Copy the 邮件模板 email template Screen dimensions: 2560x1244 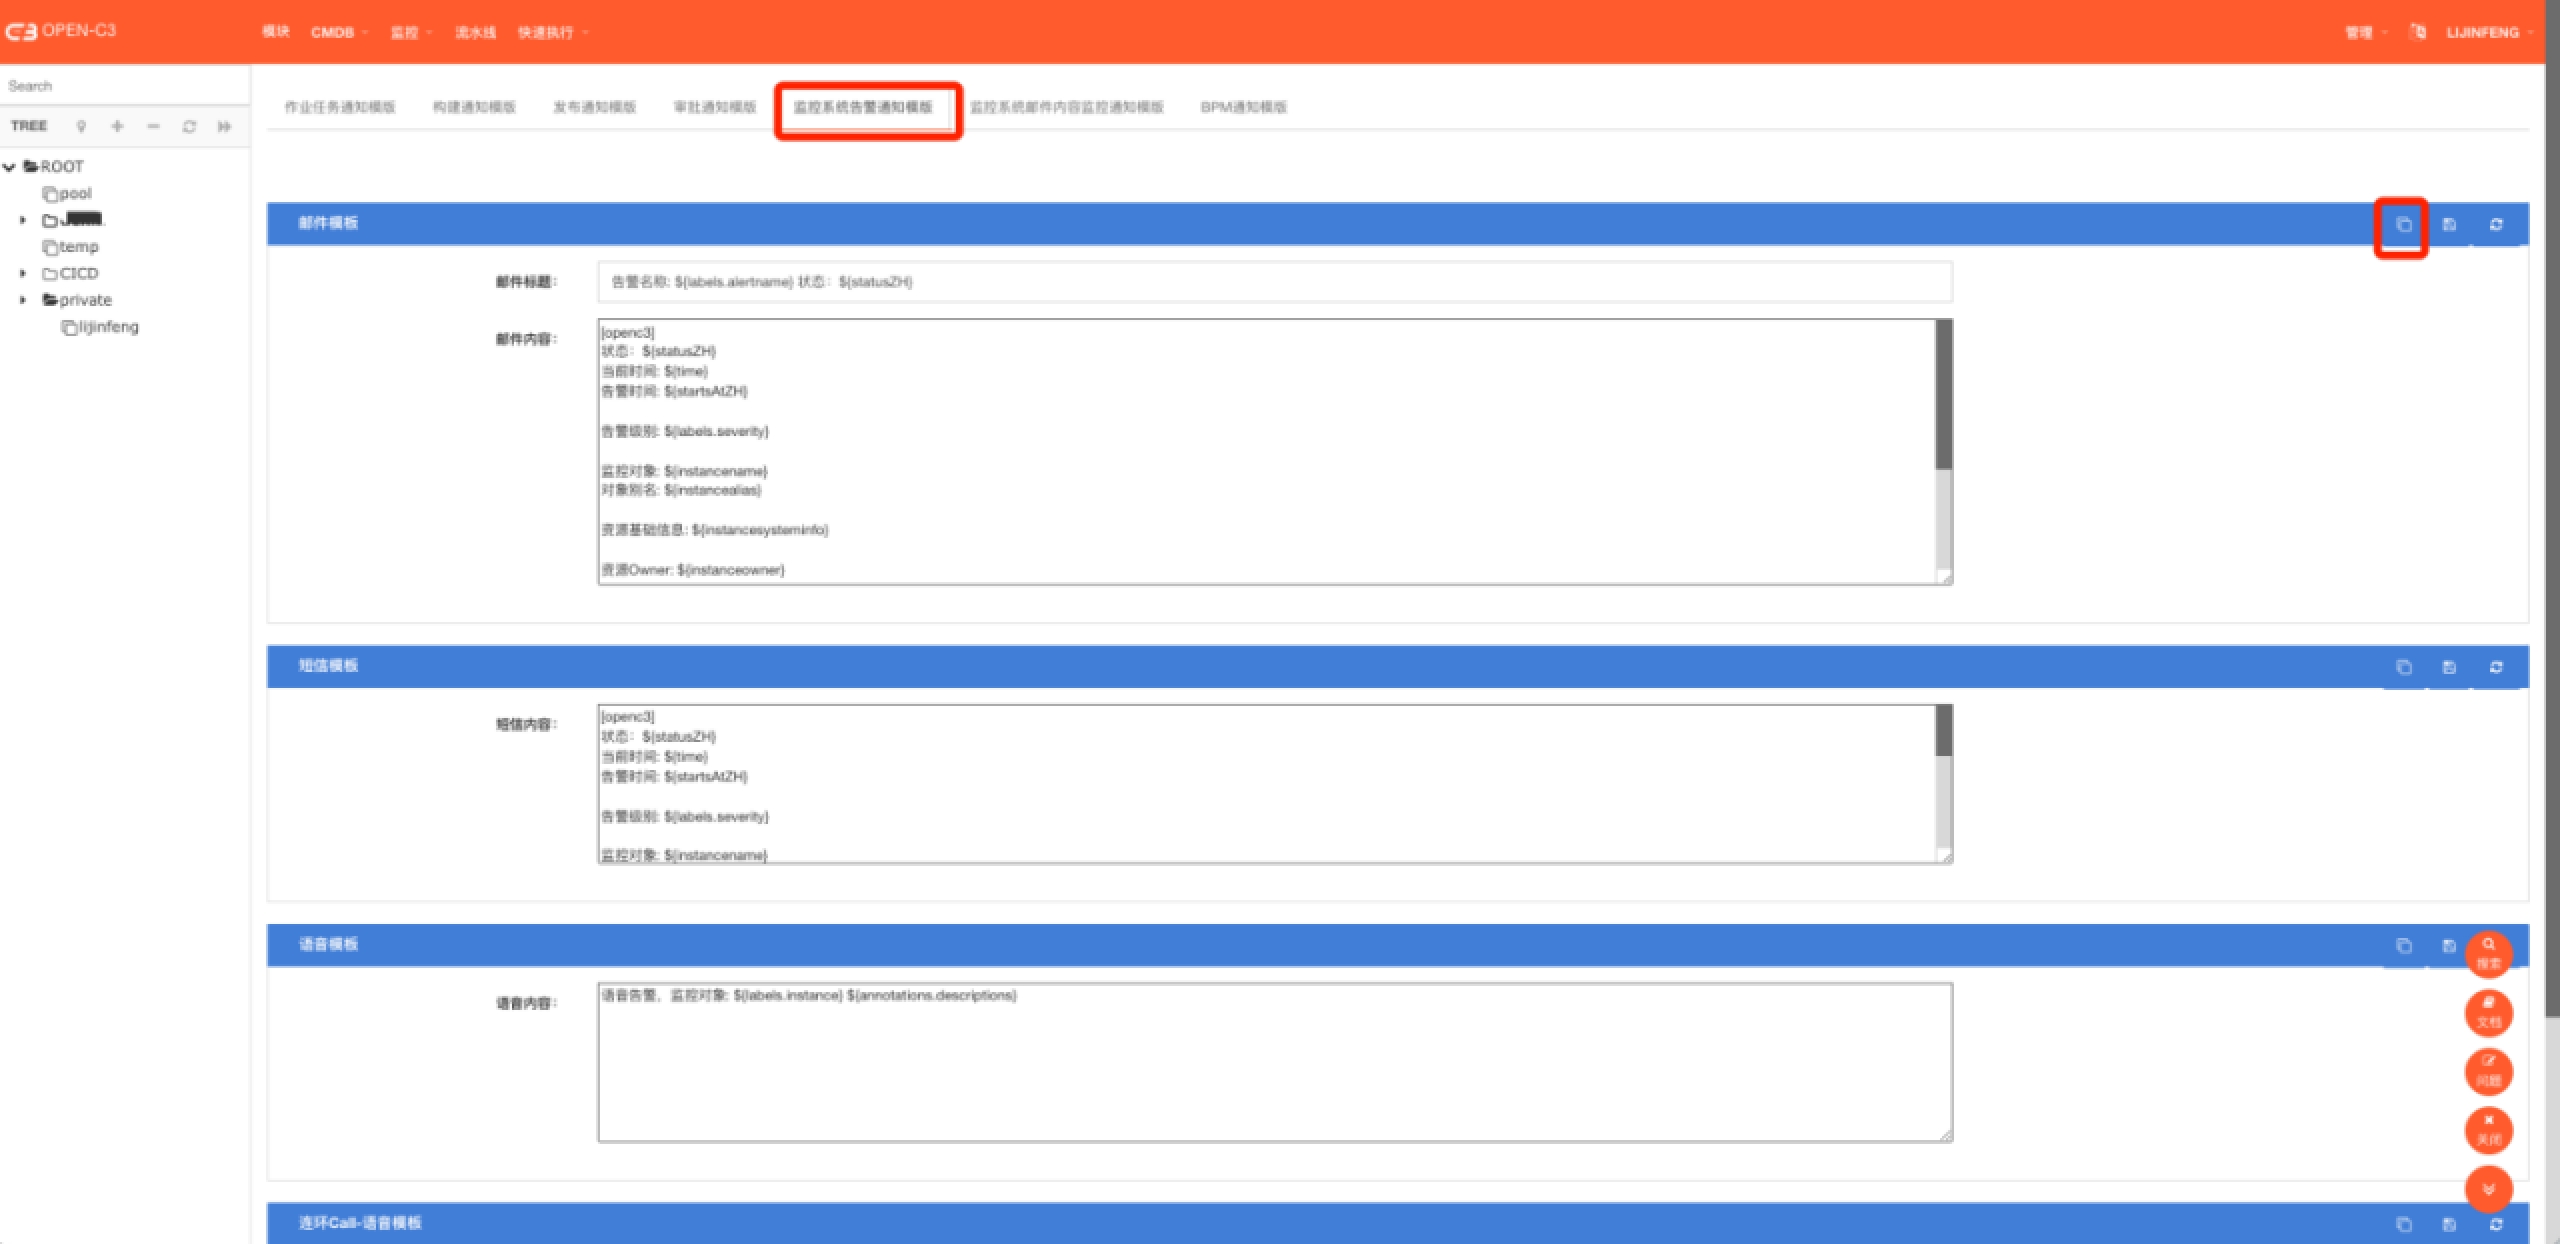tap(2402, 225)
